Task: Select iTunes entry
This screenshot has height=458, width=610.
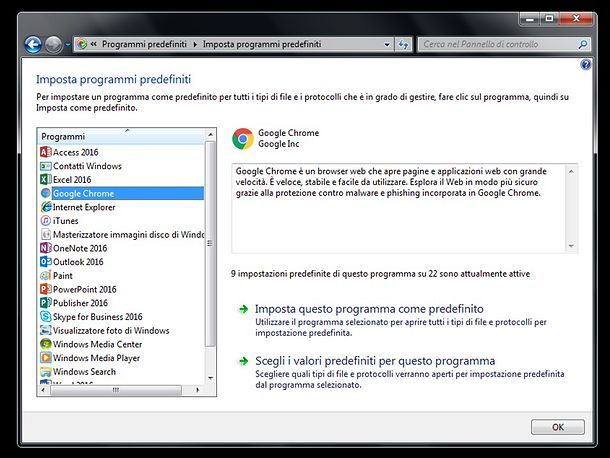Action: pos(65,221)
